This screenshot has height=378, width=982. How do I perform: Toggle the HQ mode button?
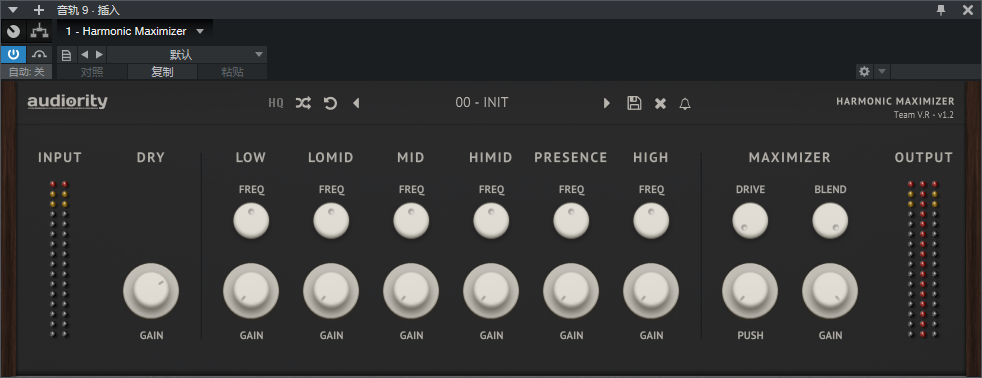276,103
